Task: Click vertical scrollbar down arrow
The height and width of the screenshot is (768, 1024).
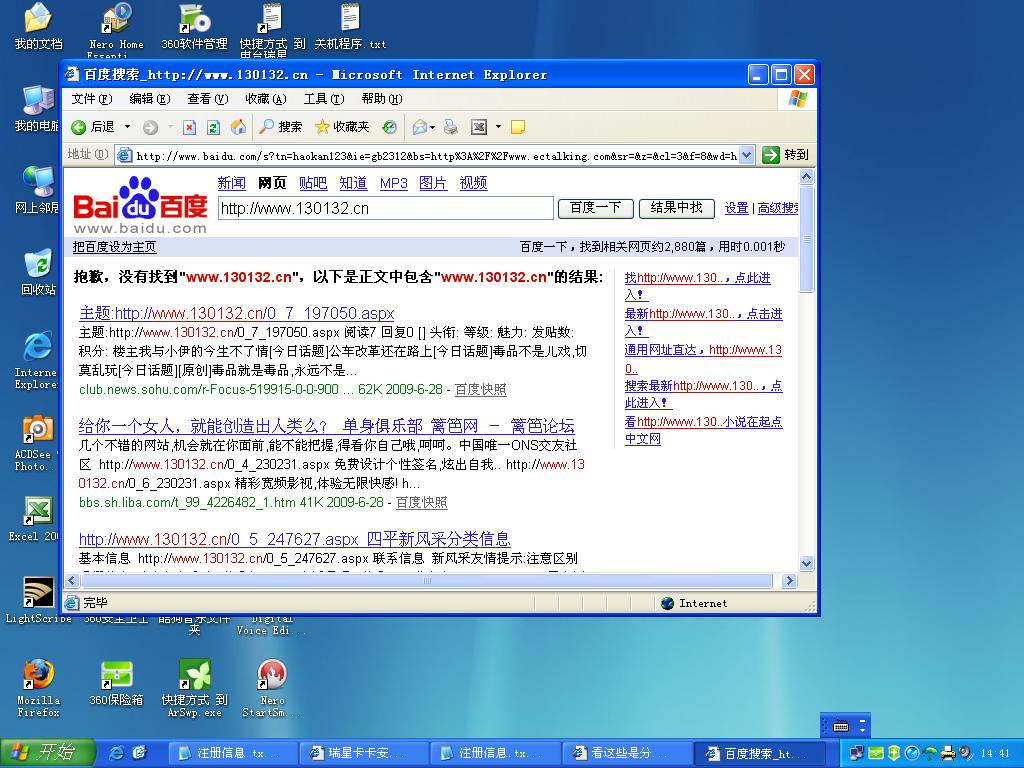Action: pyautogui.click(x=807, y=564)
